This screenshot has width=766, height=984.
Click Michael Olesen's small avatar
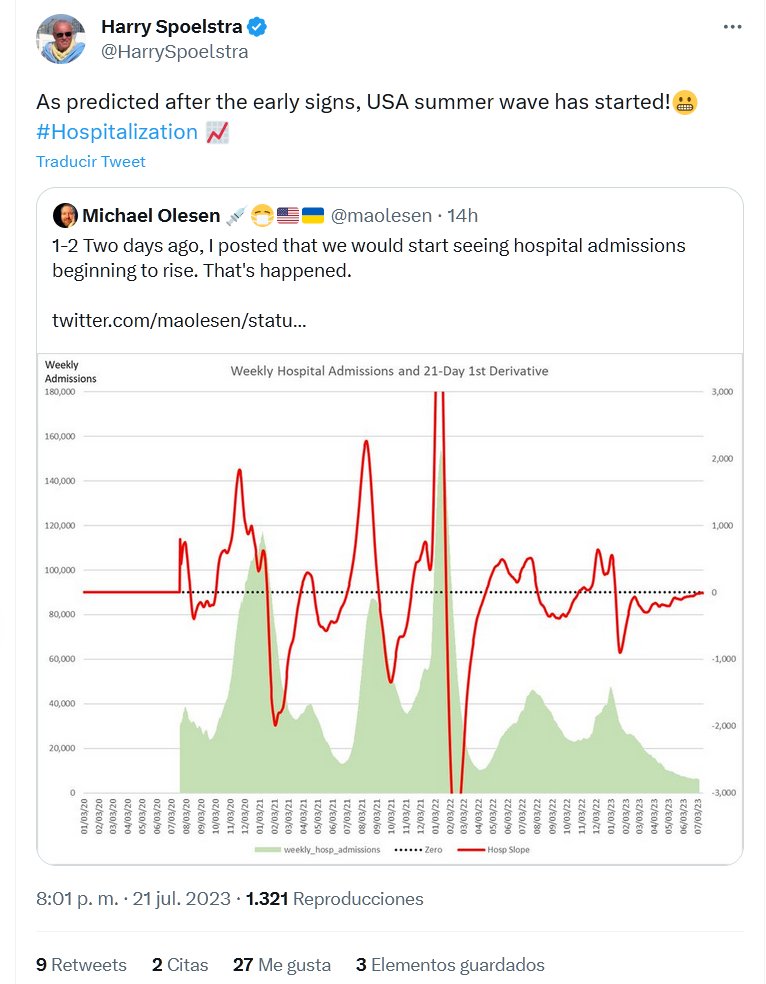[x=65, y=215]
